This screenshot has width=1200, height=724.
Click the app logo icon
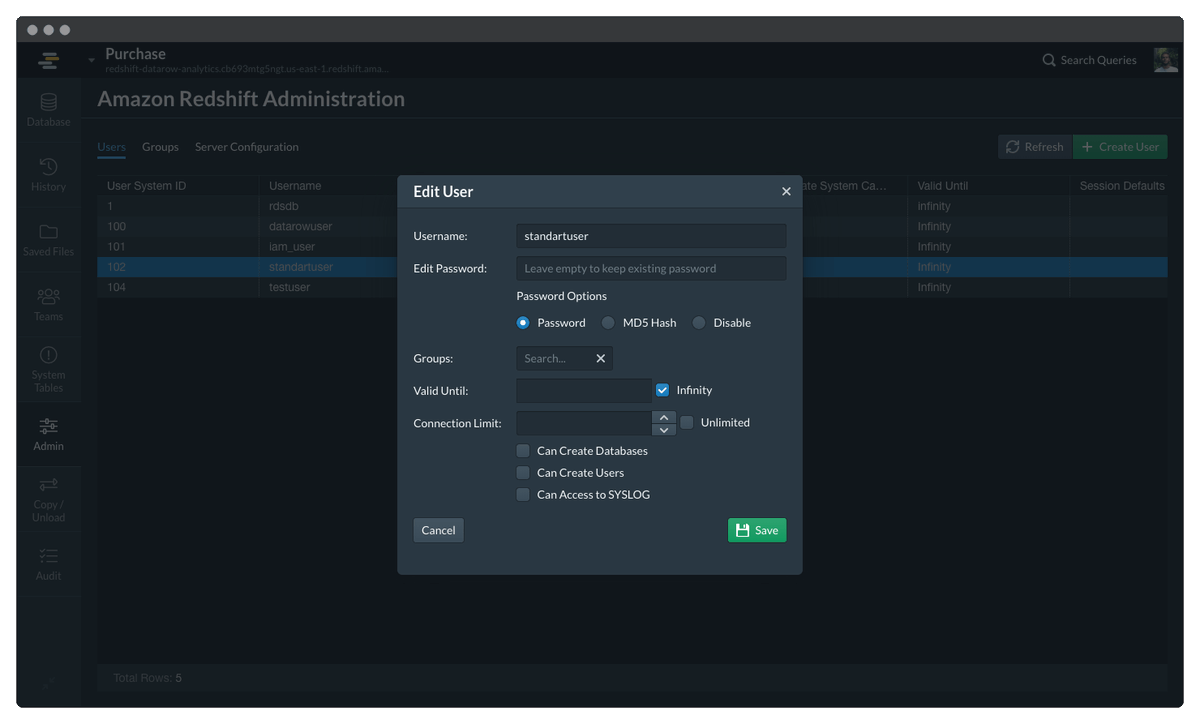point(48,60)
